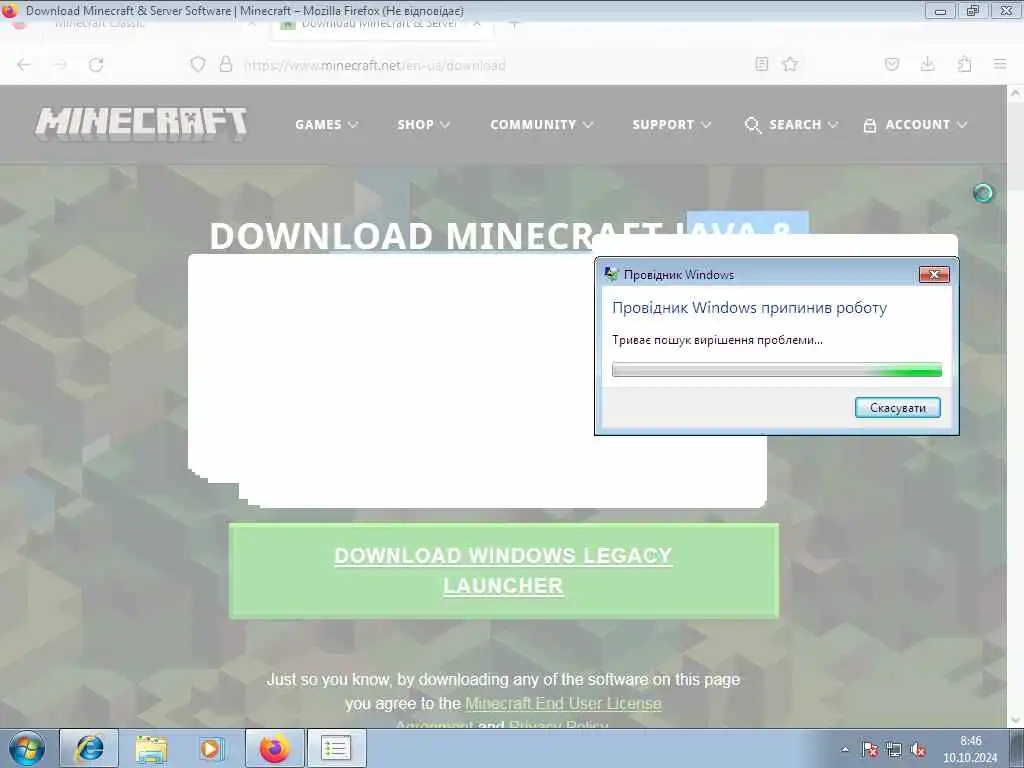
Task: Bookmark this page with star icon
Action: pos(790,64)
